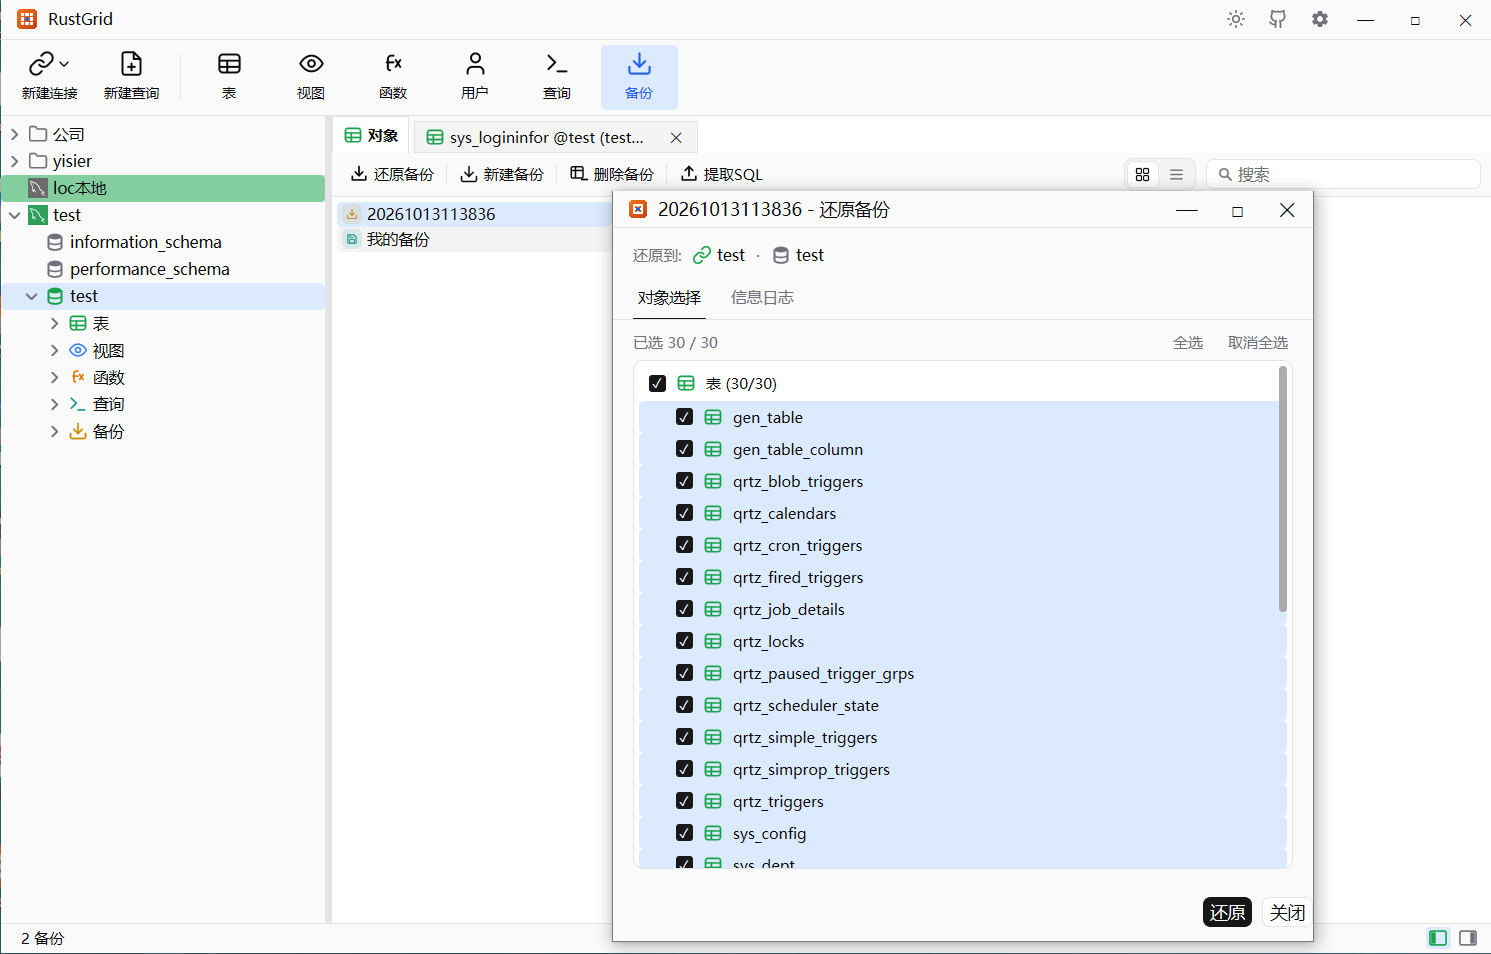Image resolution: width=1491 pixels, height=954 pixels.
Task: Uncheck the qrtz_triggers checkbox
Action: 684,801
